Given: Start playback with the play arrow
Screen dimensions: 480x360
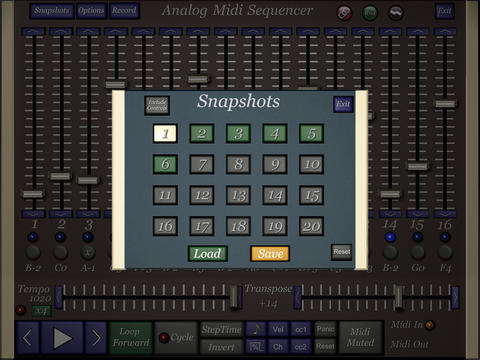Looking at the screenshot, I should 62,338.
